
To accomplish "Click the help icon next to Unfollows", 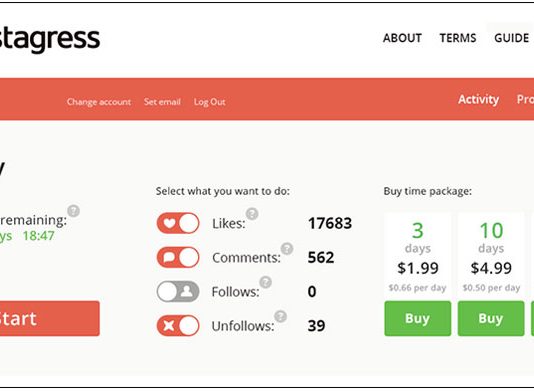I will coord(281,316).
